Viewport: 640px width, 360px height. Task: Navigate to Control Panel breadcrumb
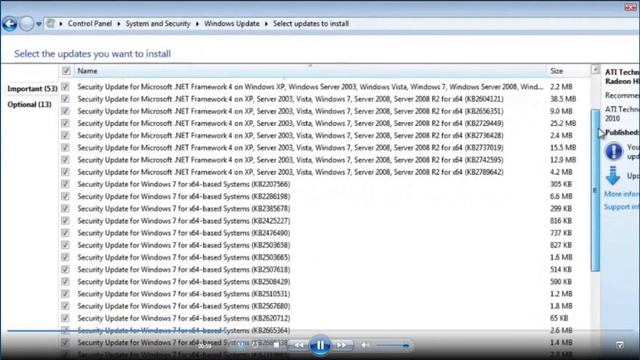(90, 24)
